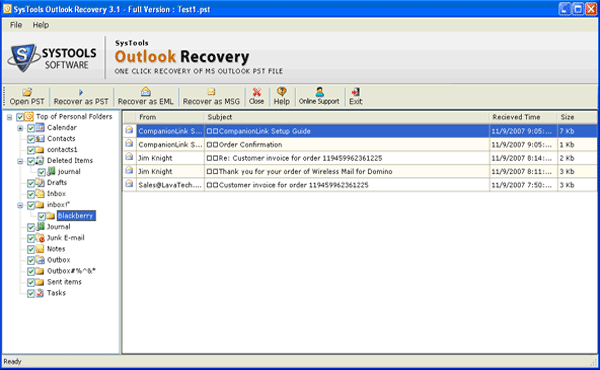The width and height of the screenshot is (600, 370).
Task: Collapse the inbox!* tree node
Action: (x=20, y=205)
